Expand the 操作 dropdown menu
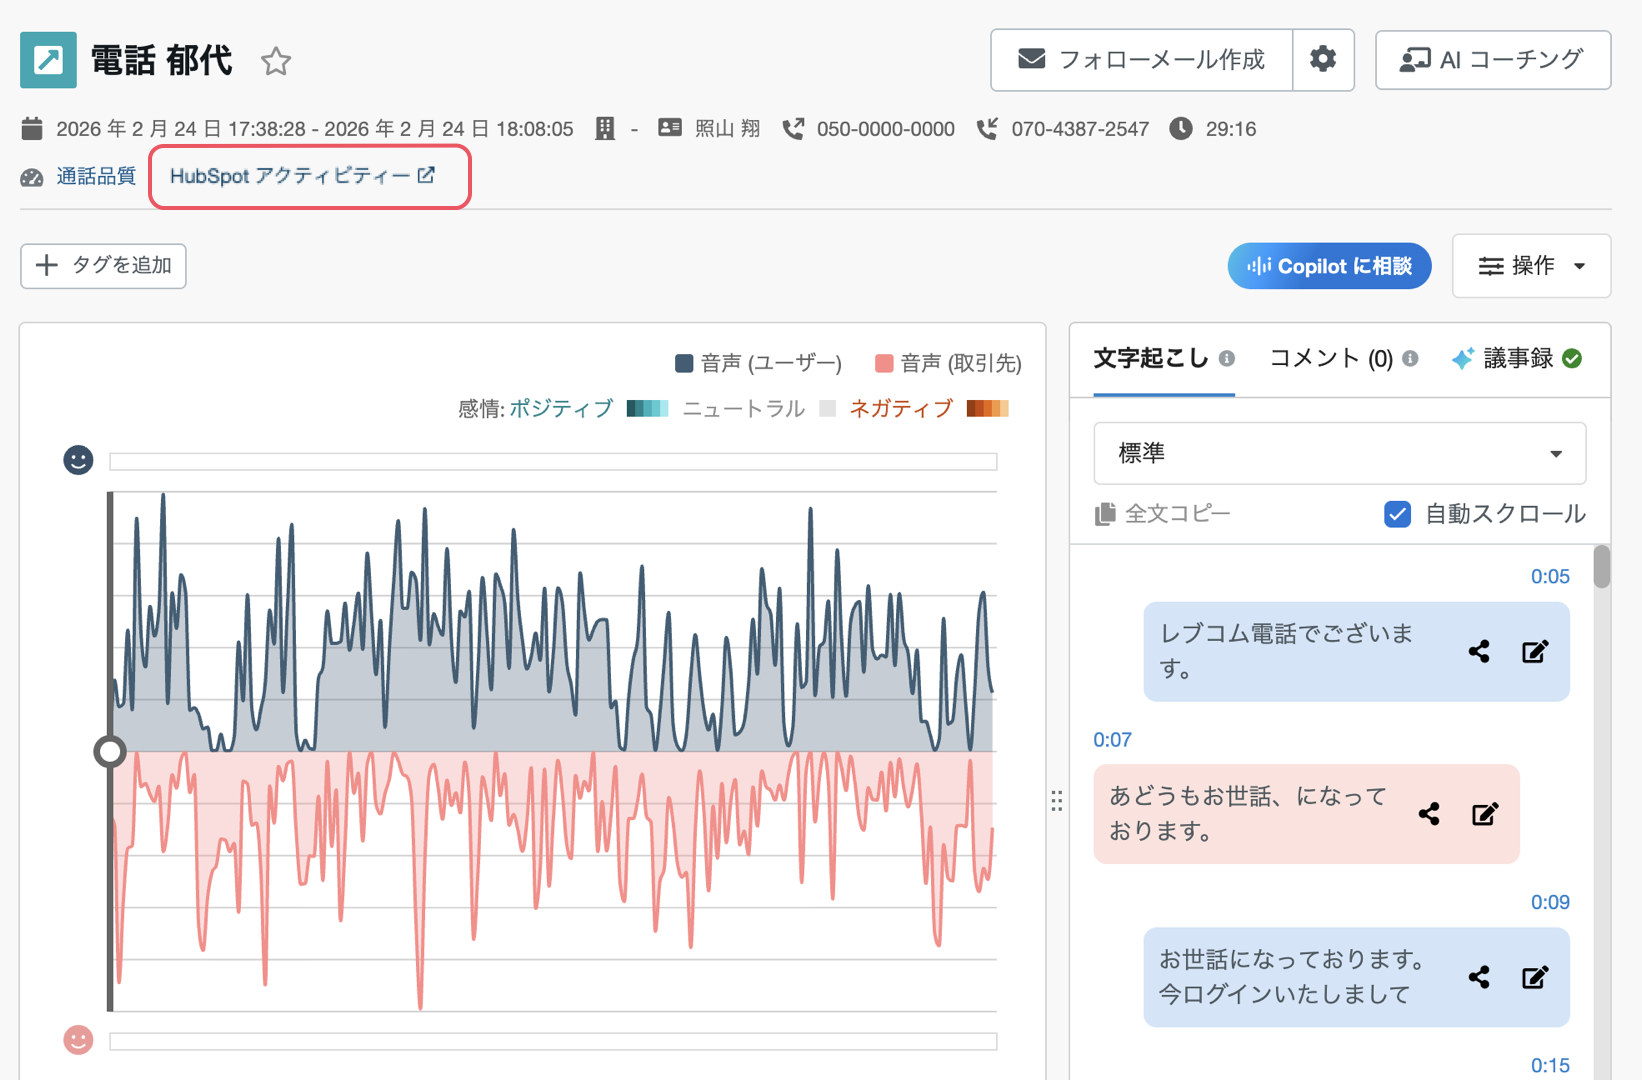This screenshot has width=1642, height=1080. (1531, 266)
